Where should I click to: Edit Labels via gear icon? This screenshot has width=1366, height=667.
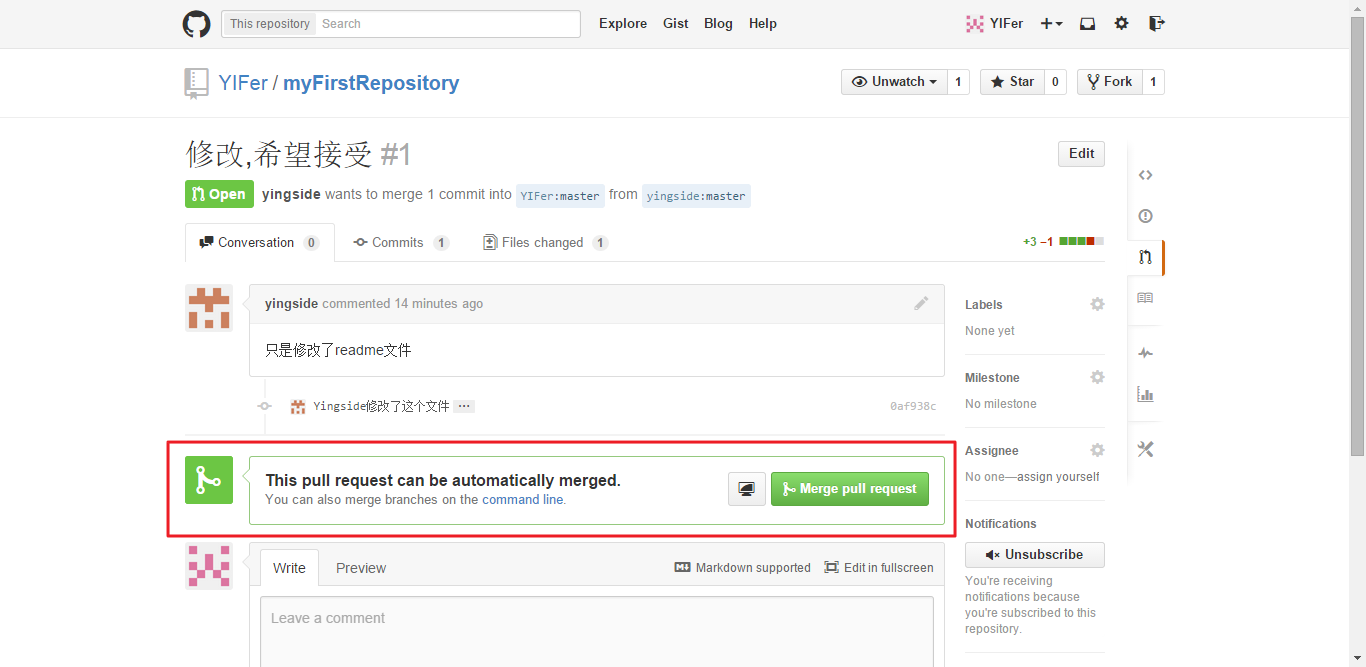1097,304
